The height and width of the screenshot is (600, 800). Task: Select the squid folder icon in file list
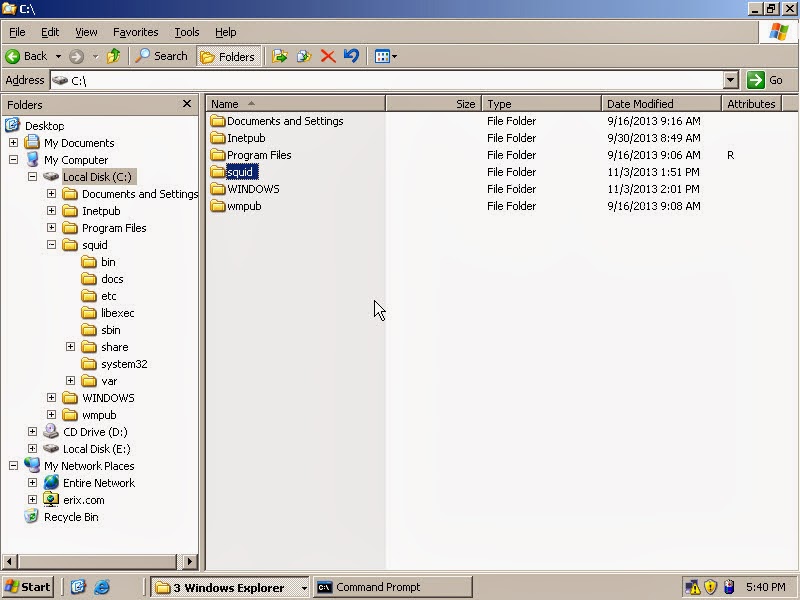click(218, 172)
